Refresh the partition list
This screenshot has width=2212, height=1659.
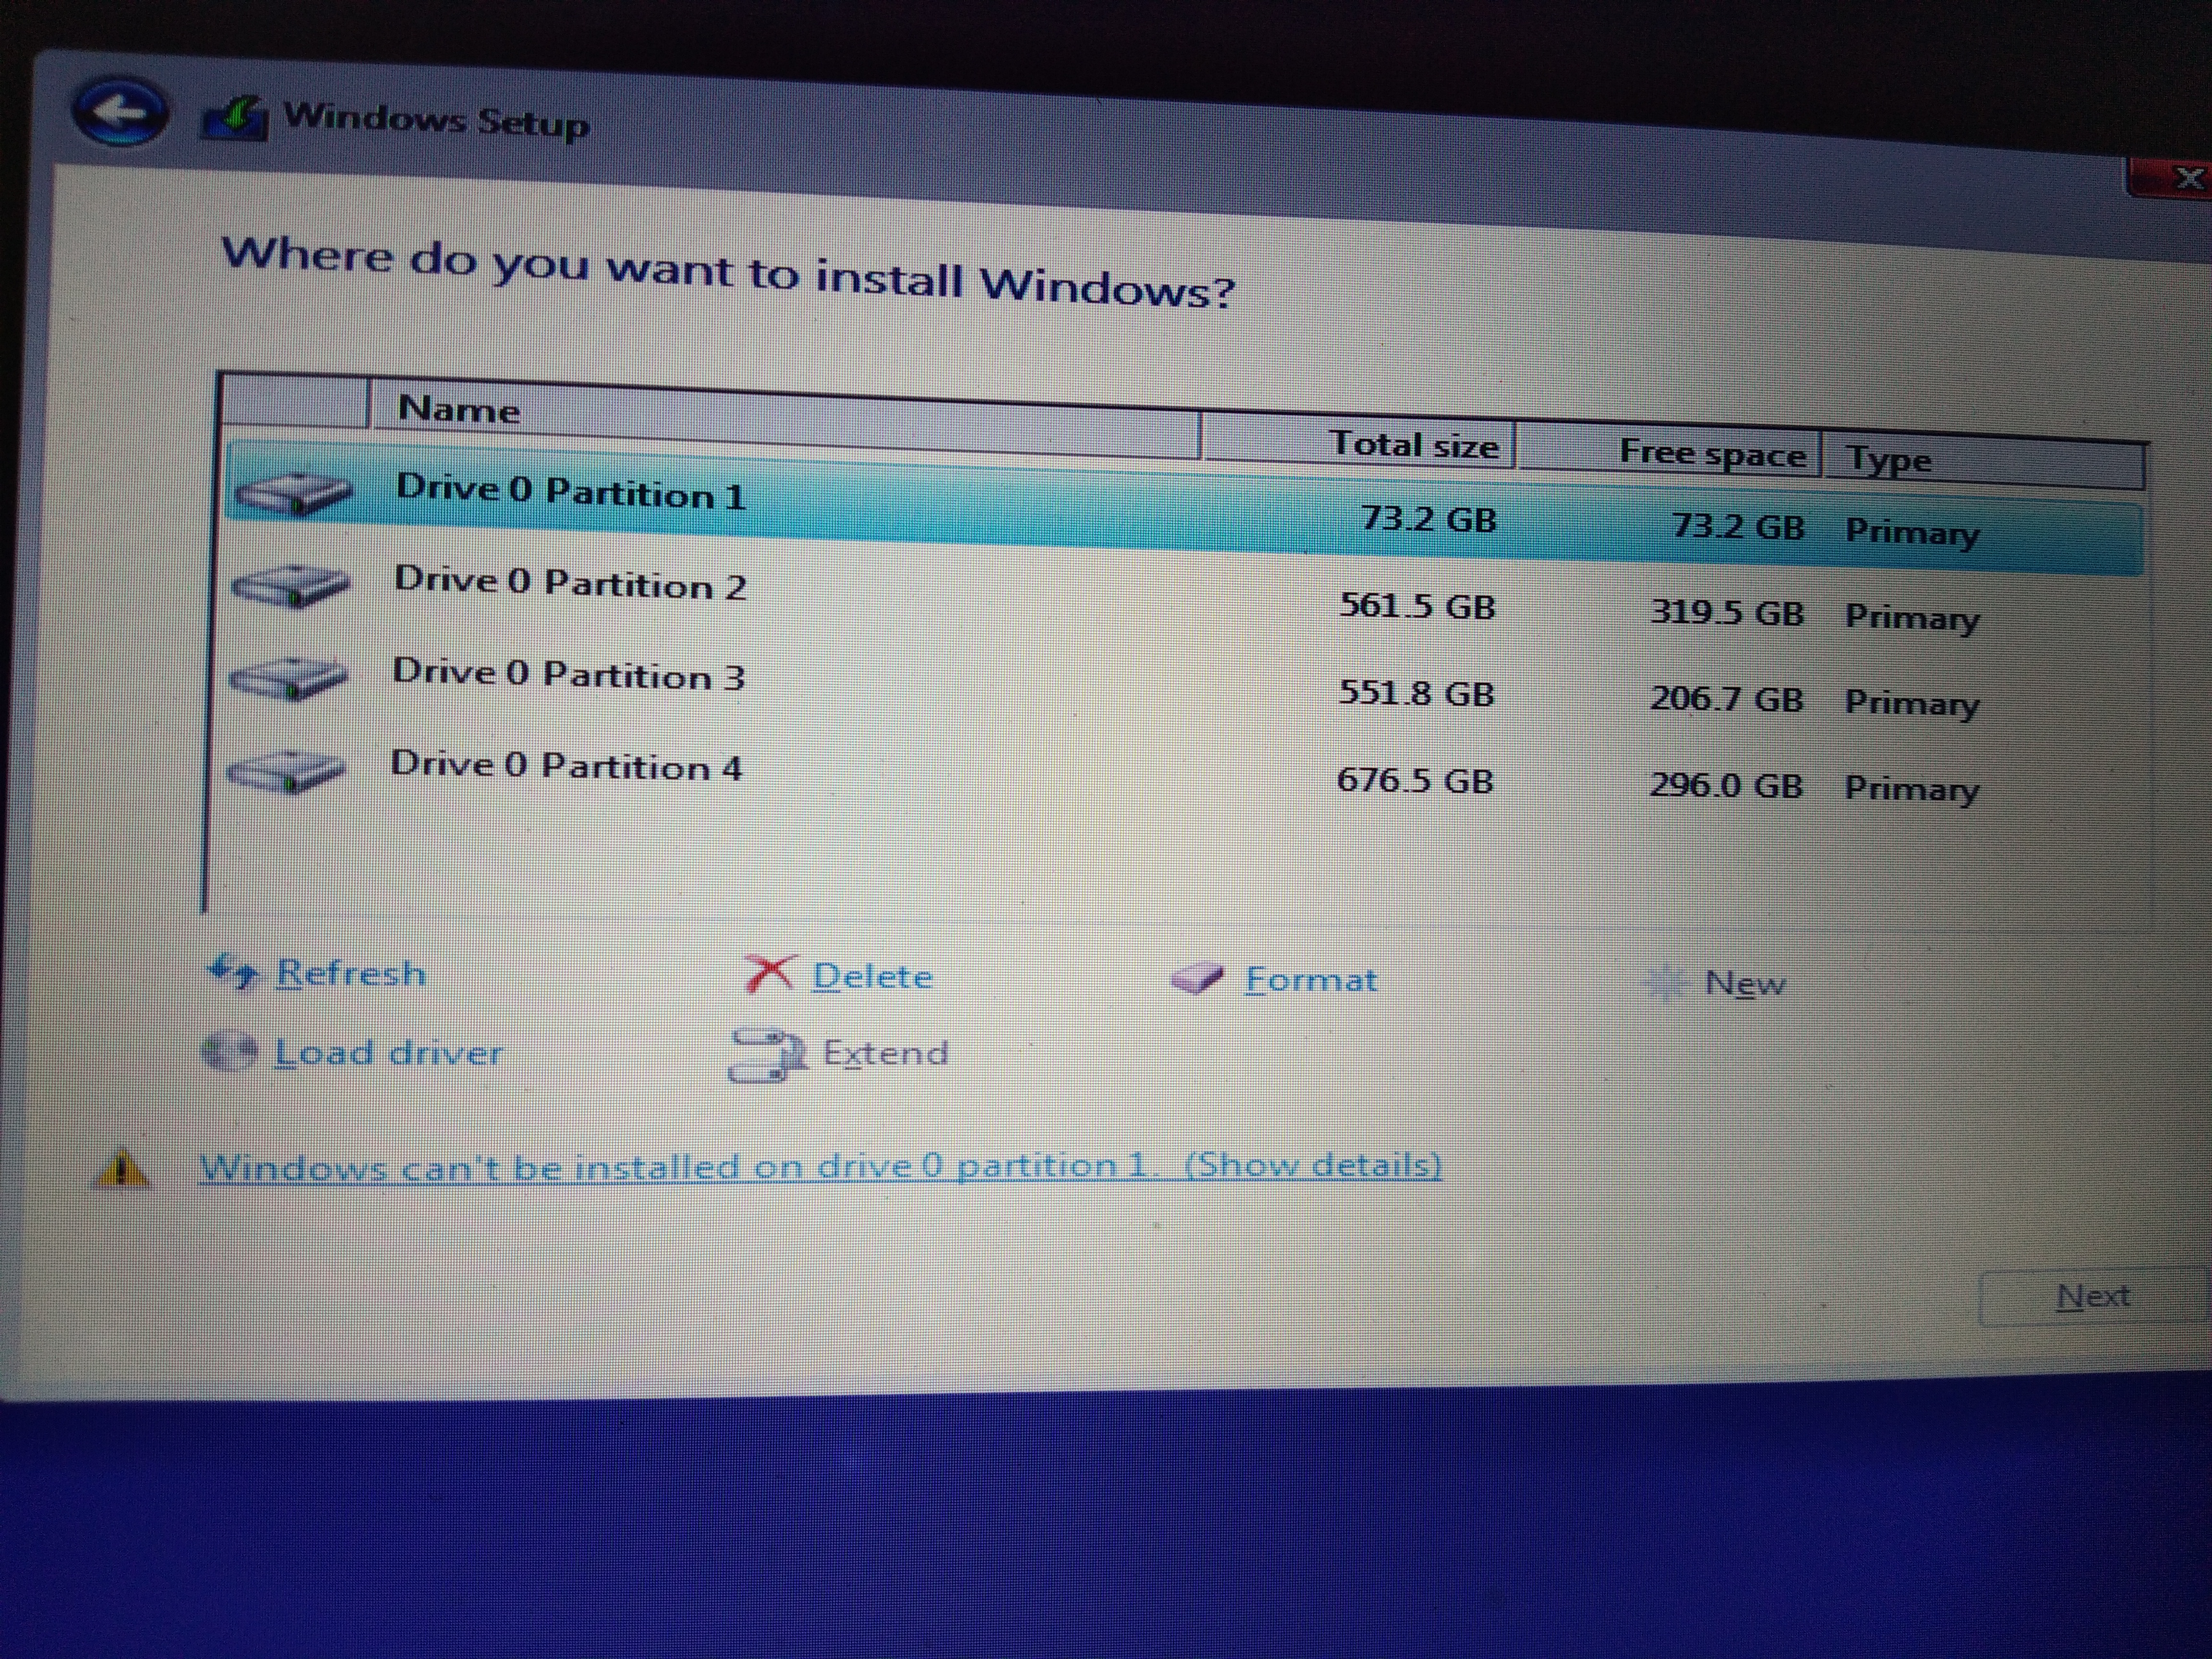350,973
